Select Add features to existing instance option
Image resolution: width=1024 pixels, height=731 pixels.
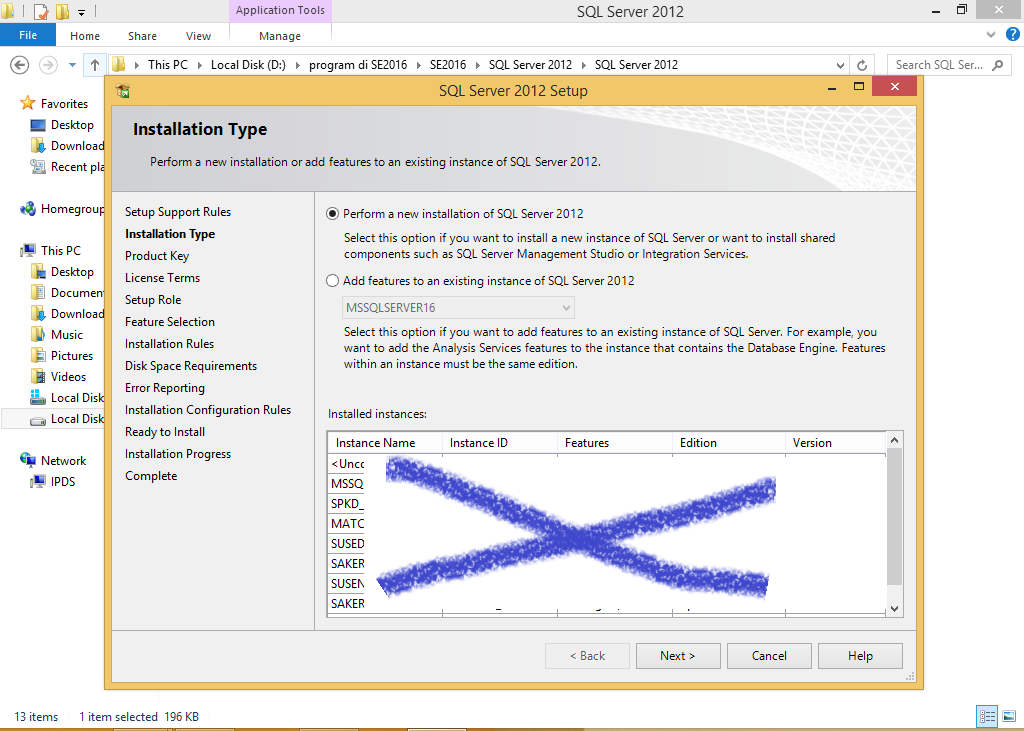(332, 280)
